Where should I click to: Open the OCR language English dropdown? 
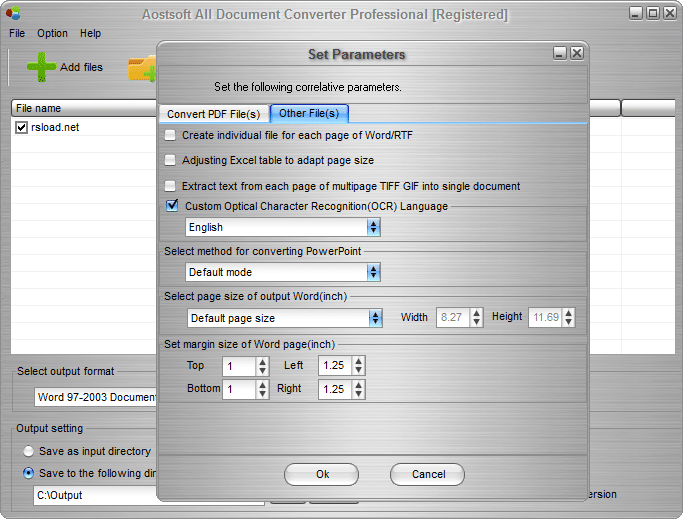(283, 227)
